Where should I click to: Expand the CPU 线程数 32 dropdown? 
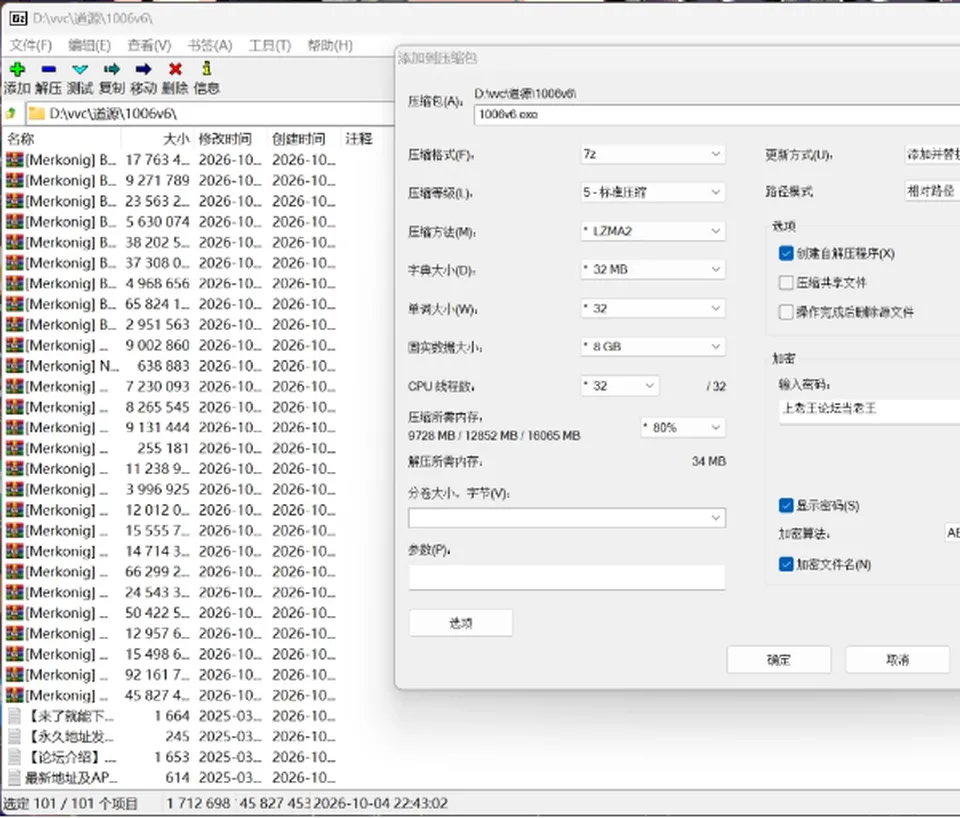pyautogui.click(x=620, y=386)
